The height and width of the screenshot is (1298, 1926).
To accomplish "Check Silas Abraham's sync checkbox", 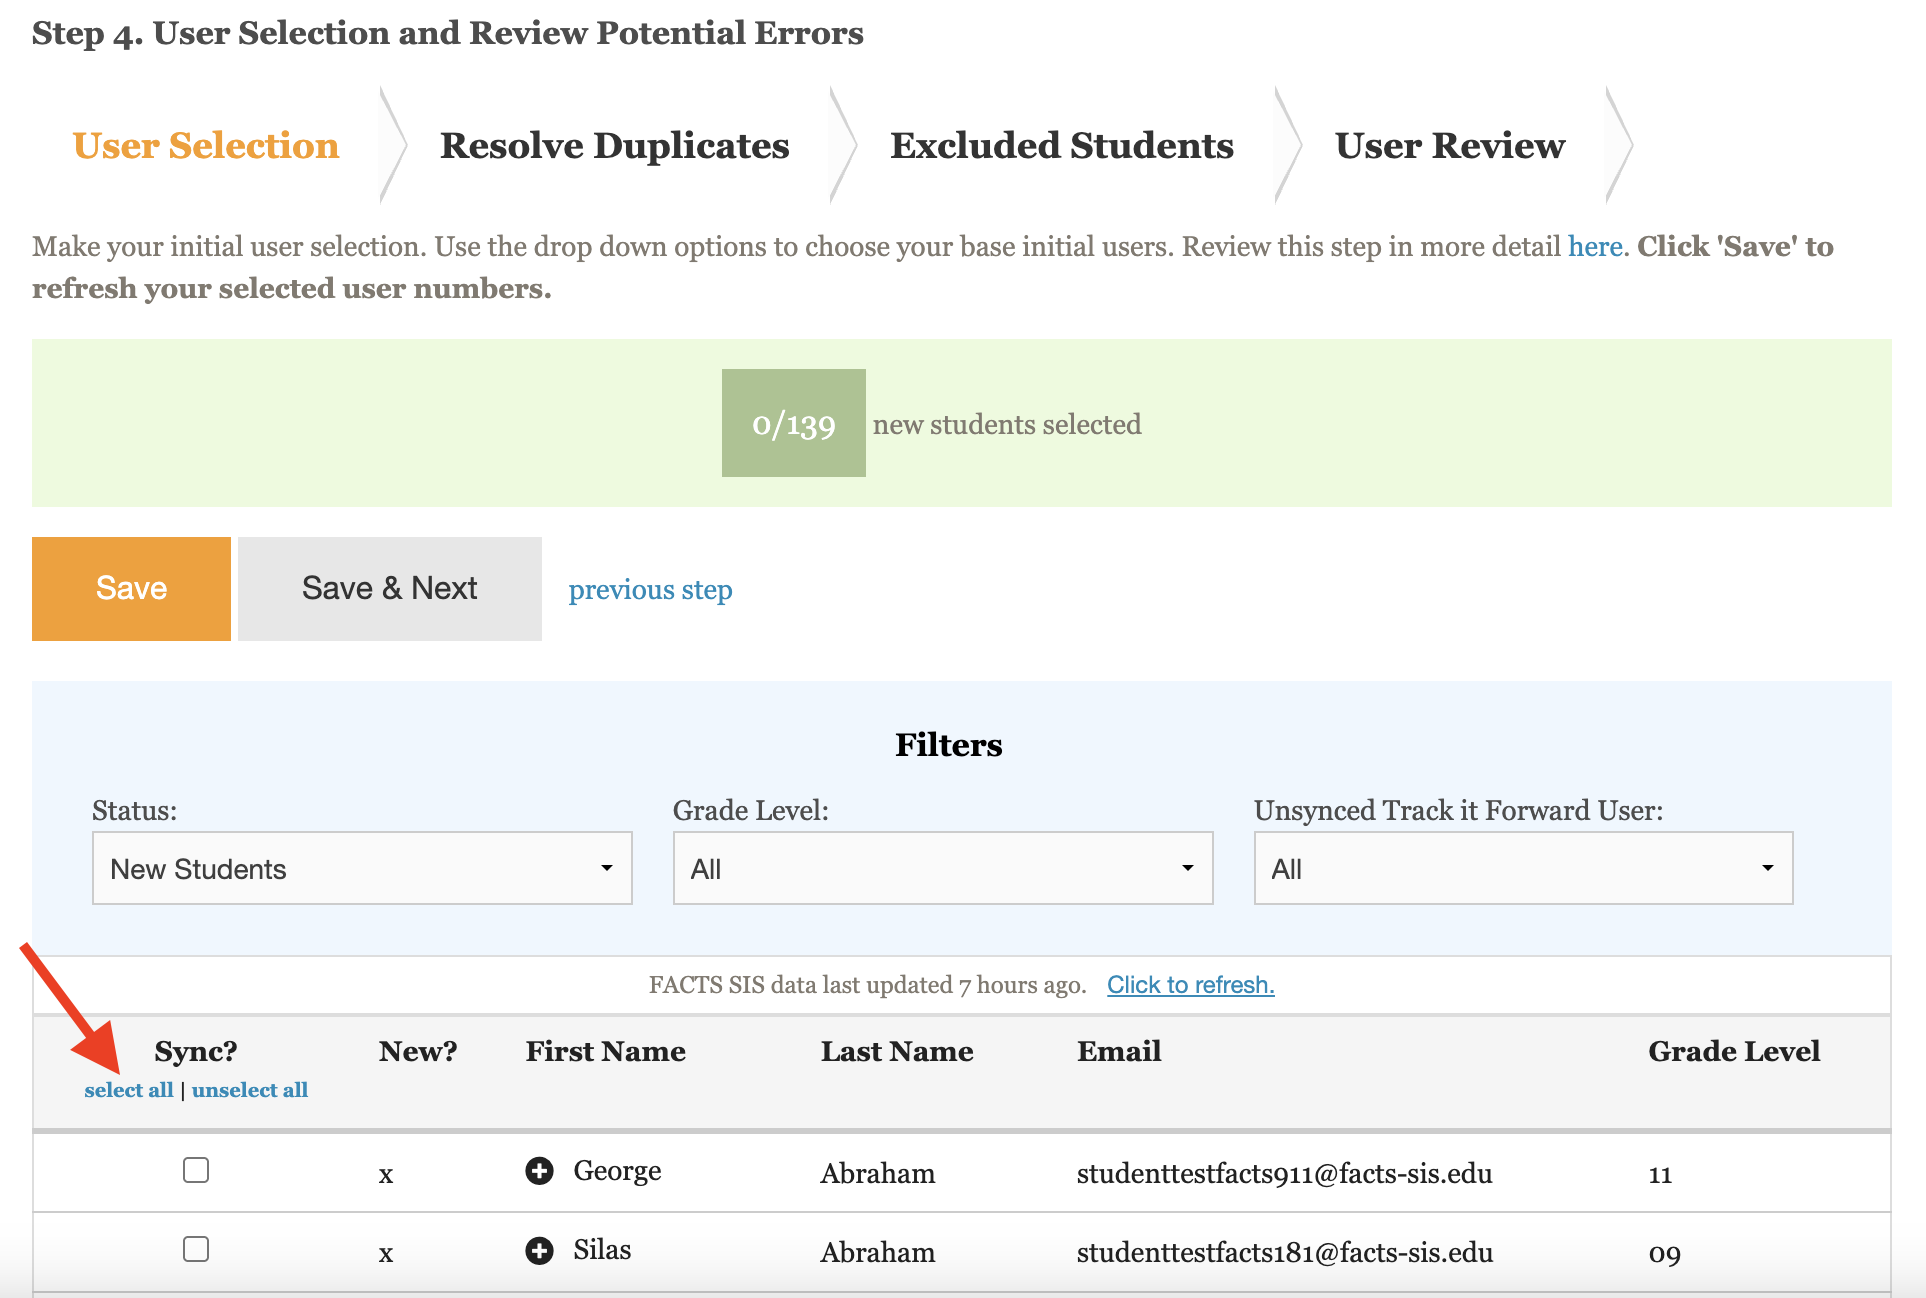I will point(196,1249).
